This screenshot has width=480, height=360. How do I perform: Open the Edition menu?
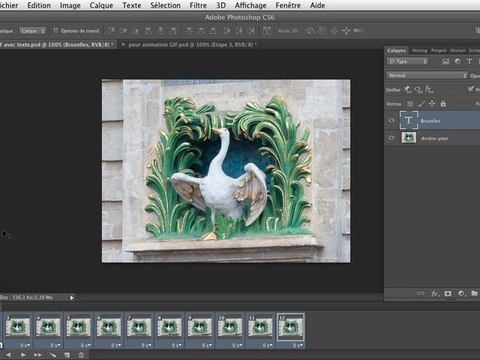pyautogui.click(x=39, y=5)
